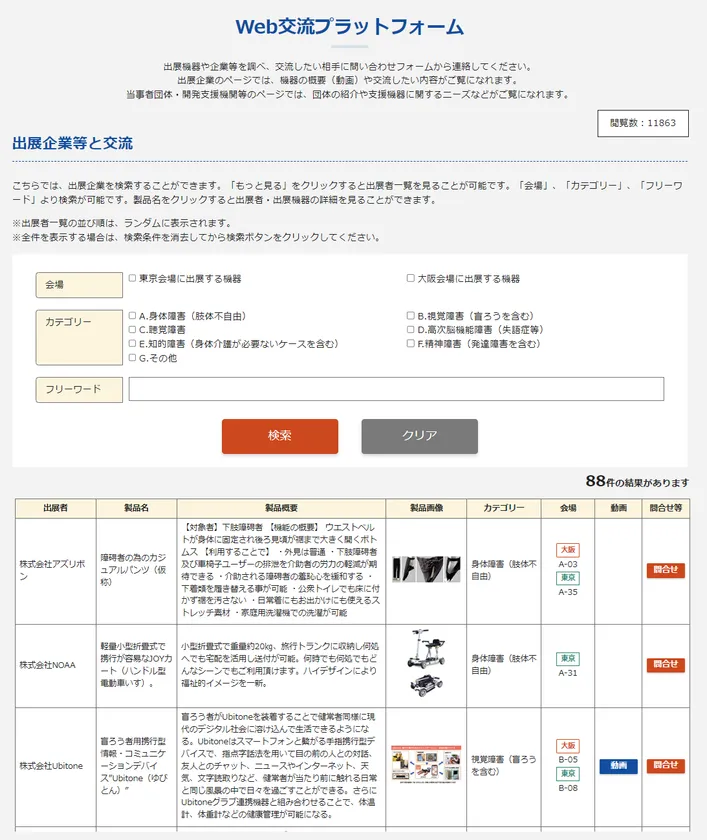Click 東京 venue tag in NOAA row
707x840 pixels.
point(568,658)
